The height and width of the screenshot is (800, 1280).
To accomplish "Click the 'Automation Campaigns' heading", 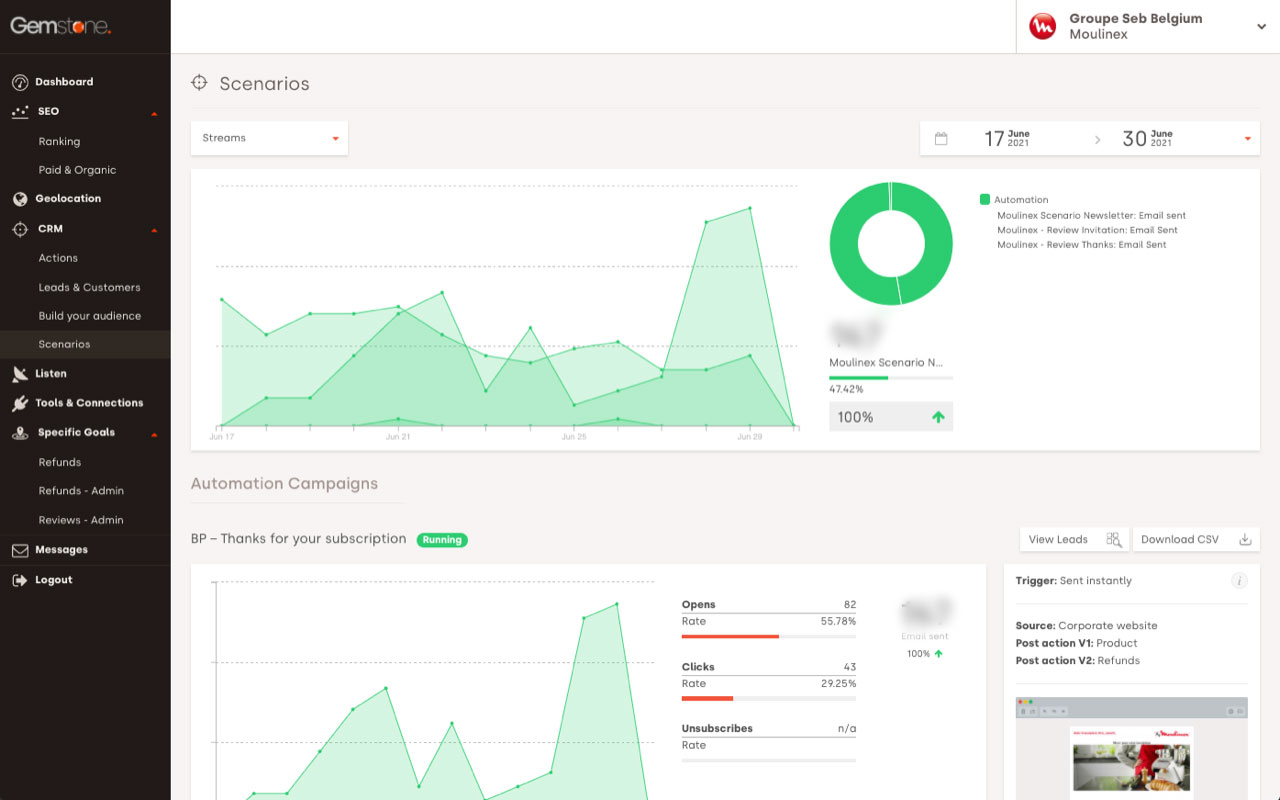I will 284,484.
